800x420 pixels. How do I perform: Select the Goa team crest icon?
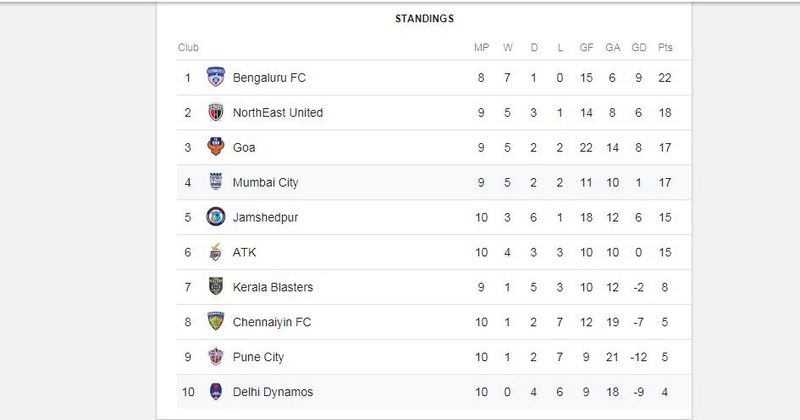tap(216, 147)
